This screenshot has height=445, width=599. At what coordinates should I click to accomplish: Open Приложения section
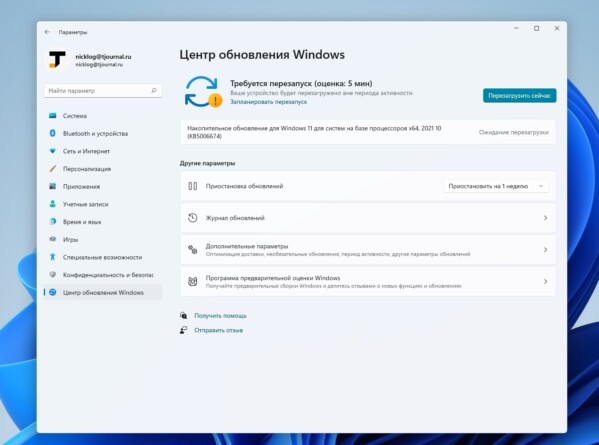[103, 186]
